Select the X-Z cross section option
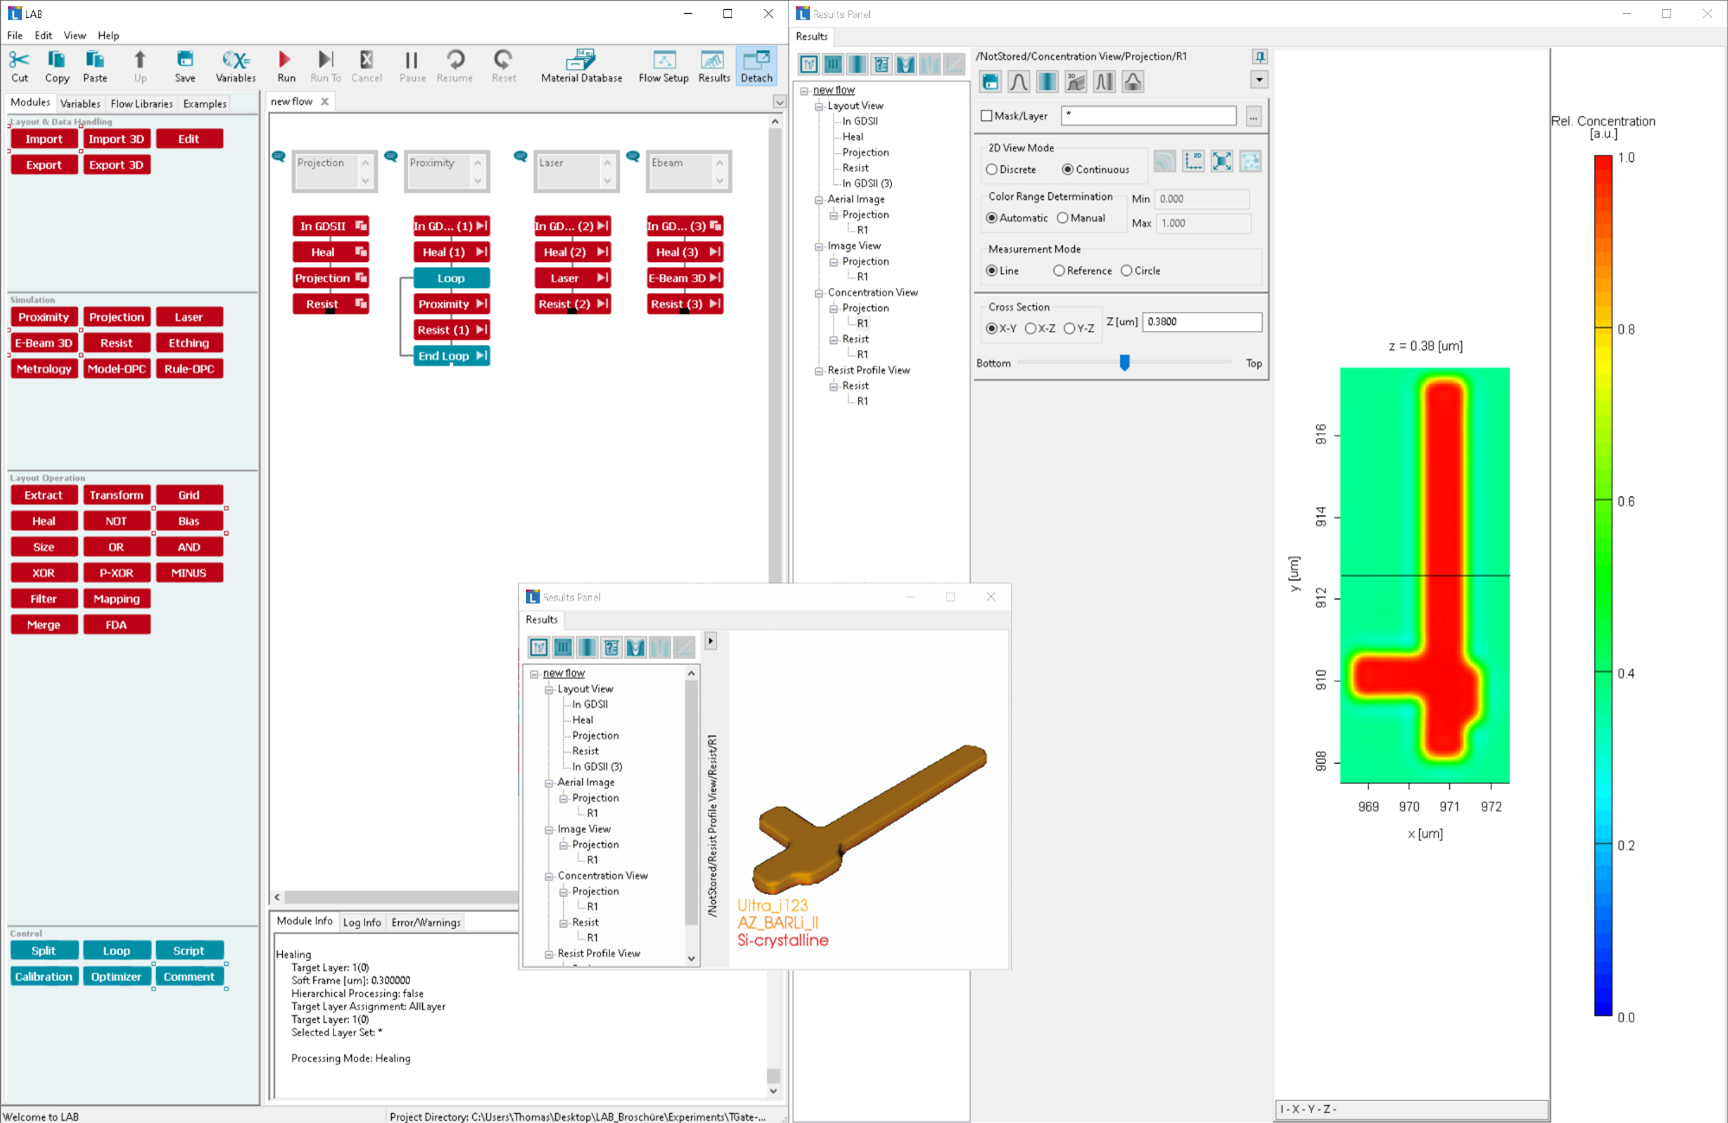The height and width of the screenshot is (1123, 1728). tap(1031, 329)
